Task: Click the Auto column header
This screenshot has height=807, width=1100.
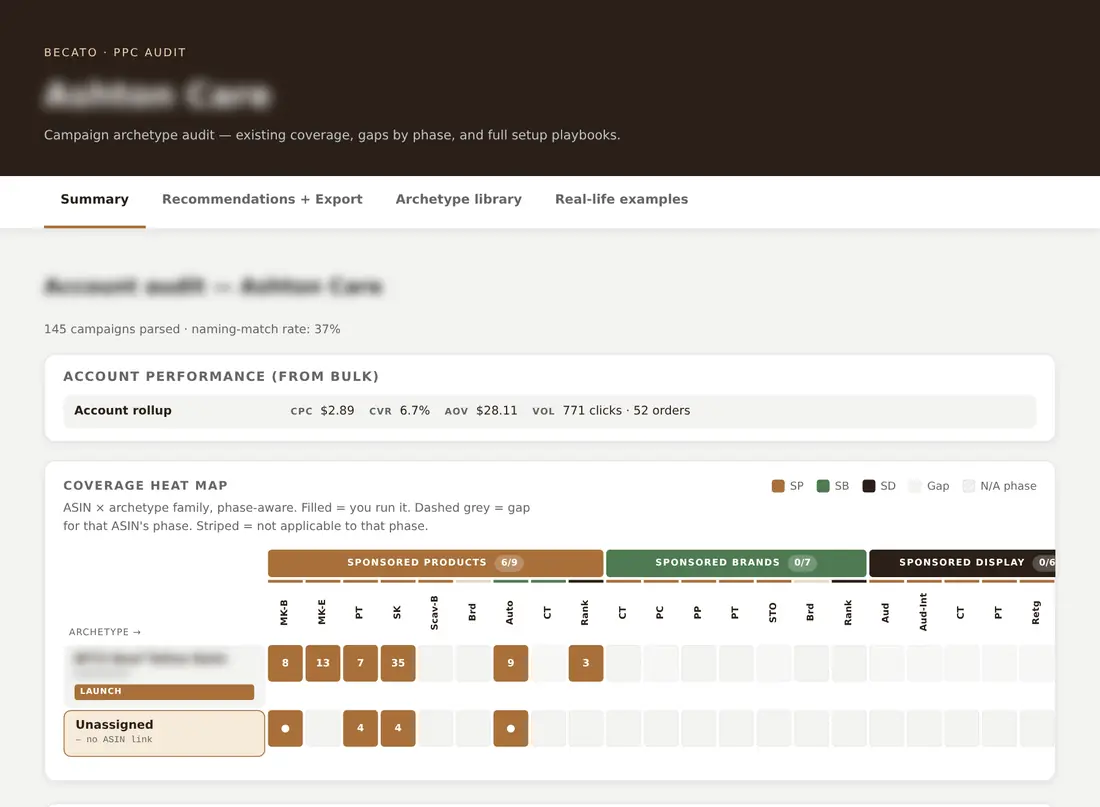Action: click(x=509, y=612)
